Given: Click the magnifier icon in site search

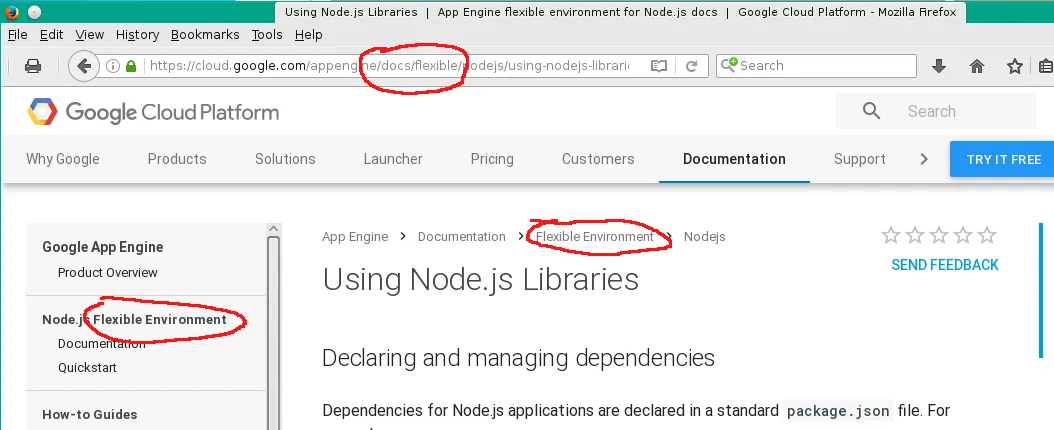Looking at the screenshot, I should 871,111.
